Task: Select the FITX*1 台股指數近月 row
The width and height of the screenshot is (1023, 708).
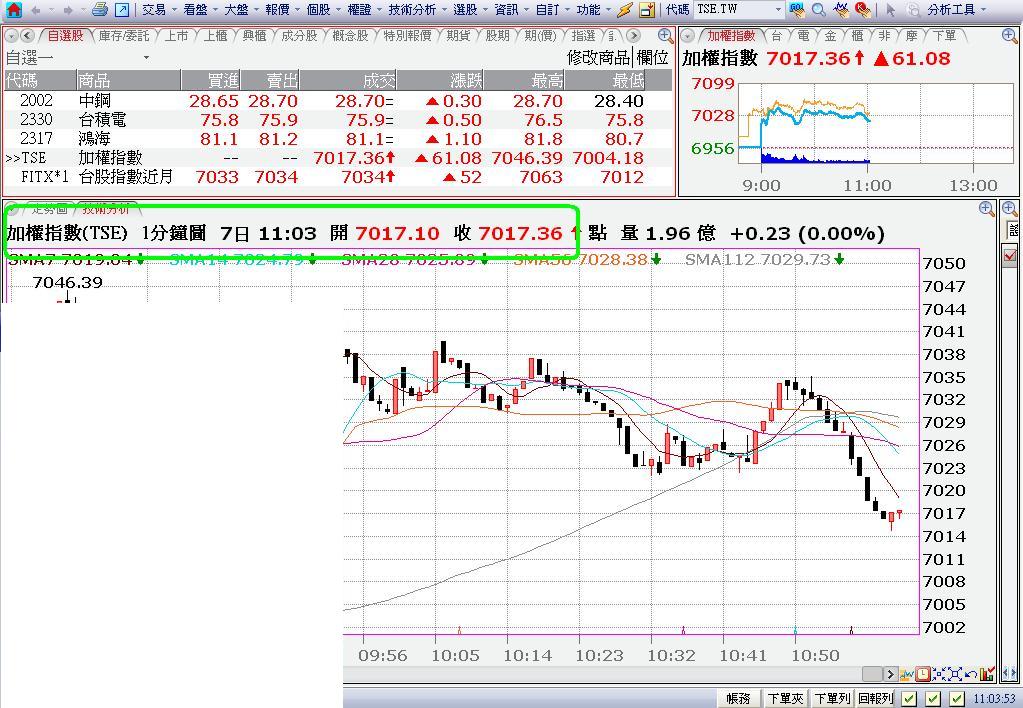Action: coord(337,177)
